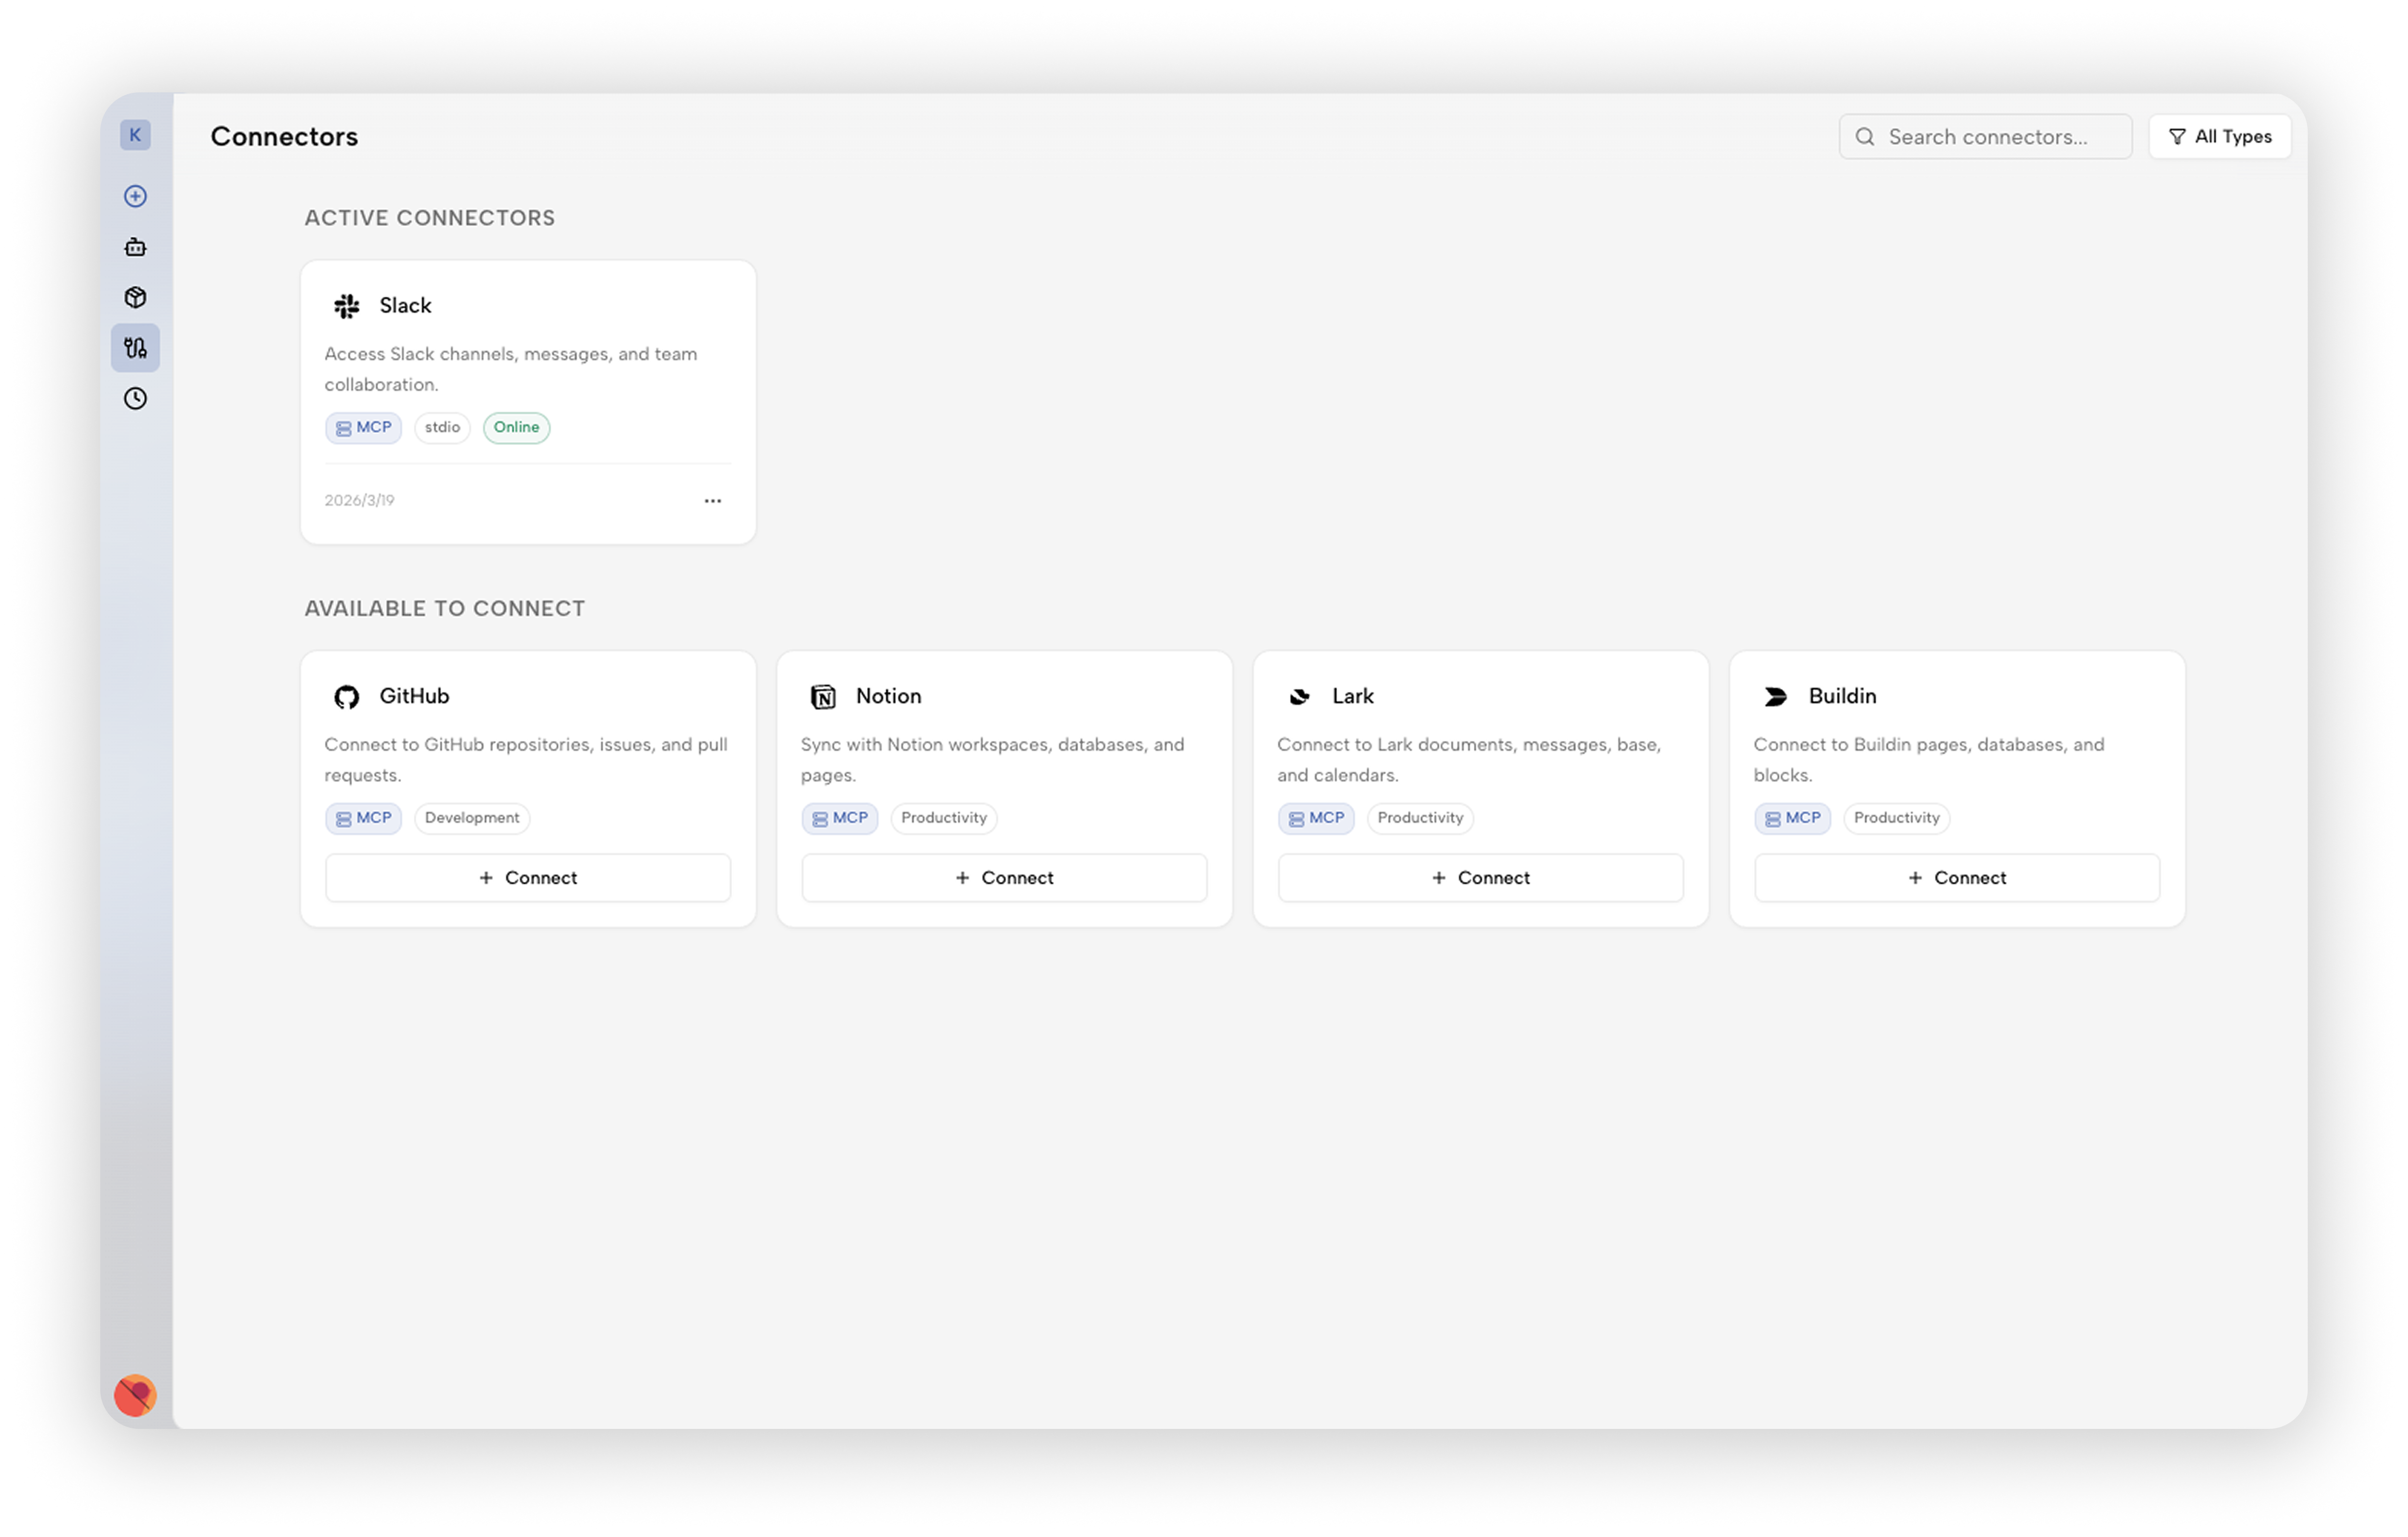Select the Connectors icon in sidebar
The image size is (2408, 1537).
coord(135,348)
